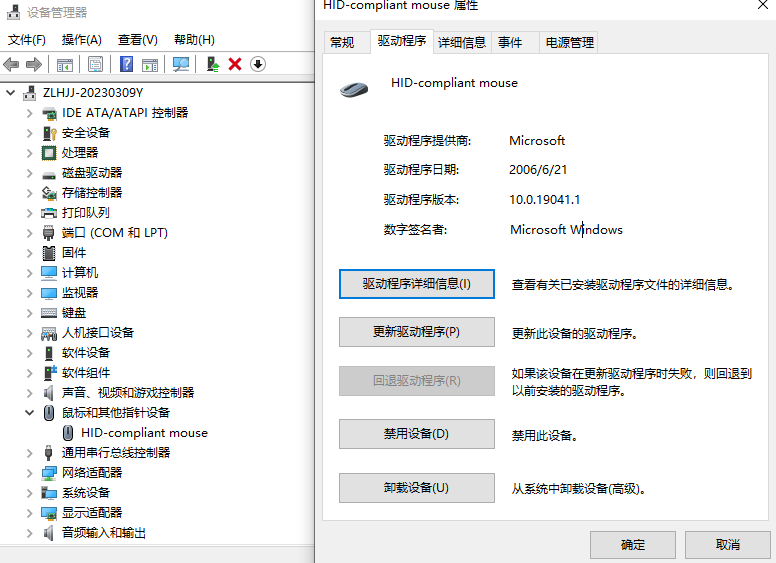Click the action pane toggle icon
This screenshot has width=776, height=563.
click(150, 64)
